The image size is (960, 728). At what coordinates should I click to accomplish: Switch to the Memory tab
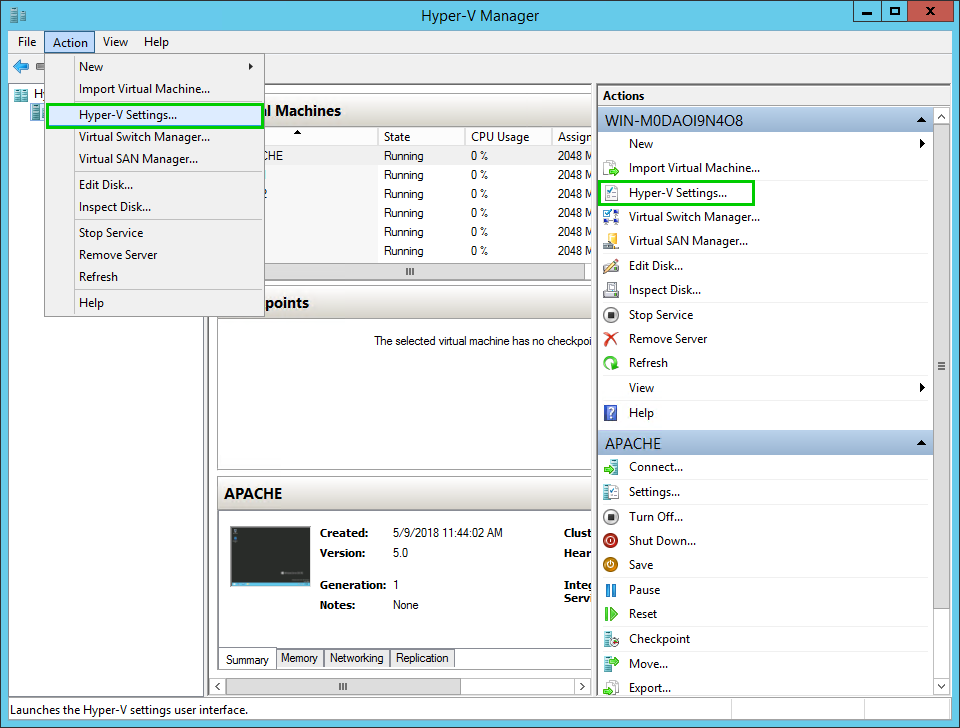click(299, 658)
